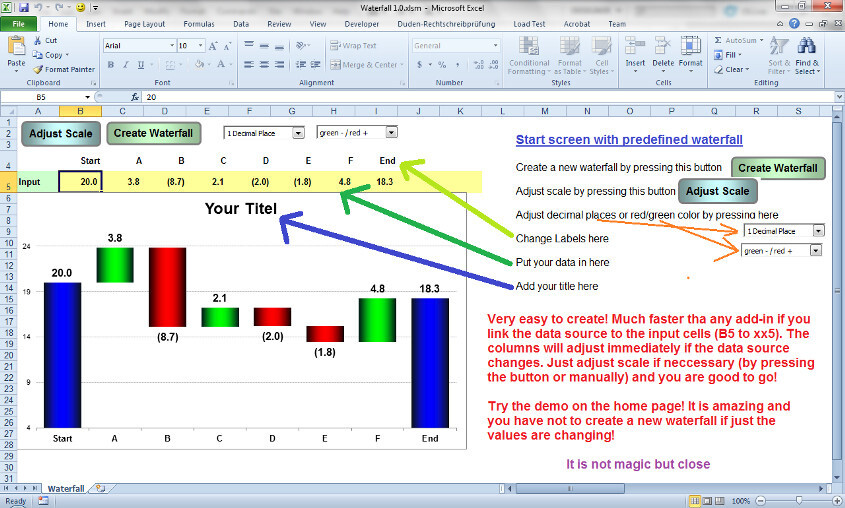Switch to the Page Layout tab
This screenshot has height=508, width=845.
(144, 24)
